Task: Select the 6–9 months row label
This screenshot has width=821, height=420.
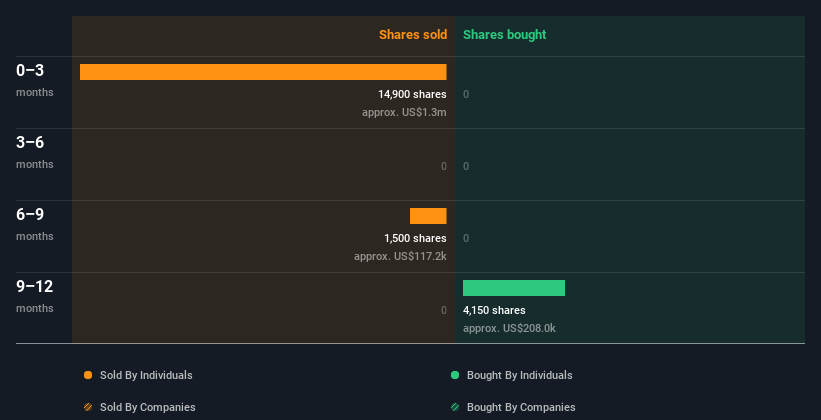Action: (x=35, y=224)
